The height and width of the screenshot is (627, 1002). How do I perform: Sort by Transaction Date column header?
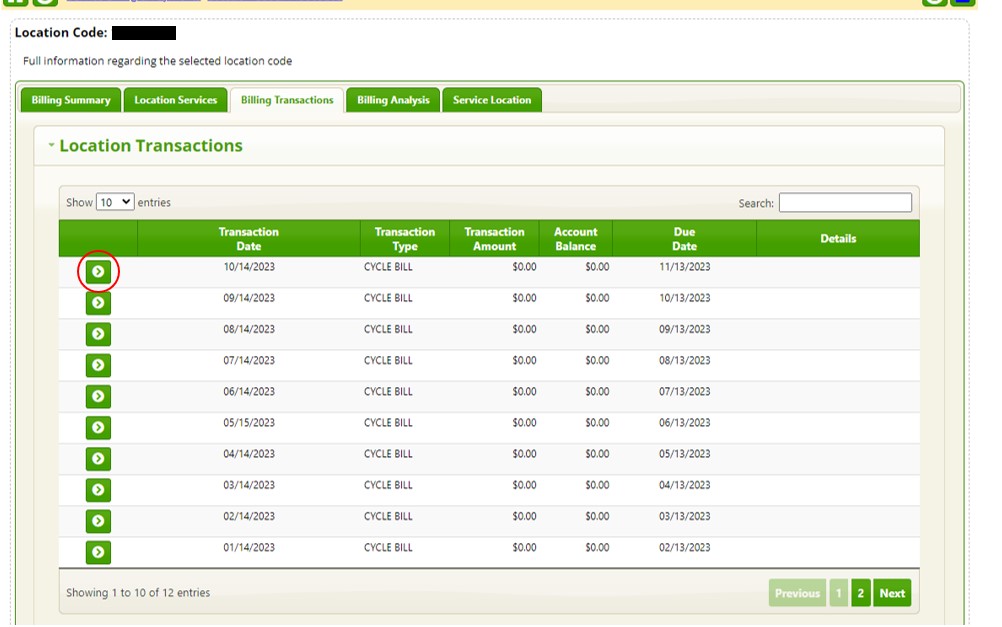tap(249, 238)
